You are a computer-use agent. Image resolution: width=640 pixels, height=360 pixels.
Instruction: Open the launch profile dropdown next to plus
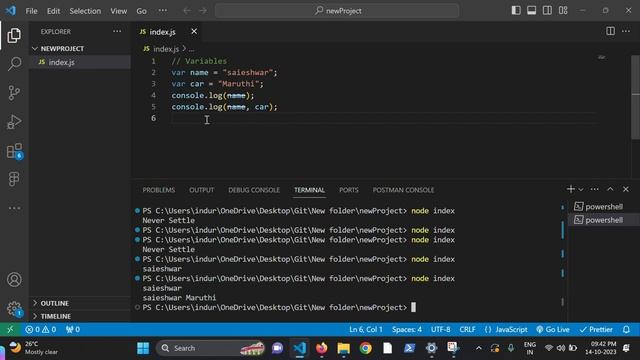click(581, 189)
